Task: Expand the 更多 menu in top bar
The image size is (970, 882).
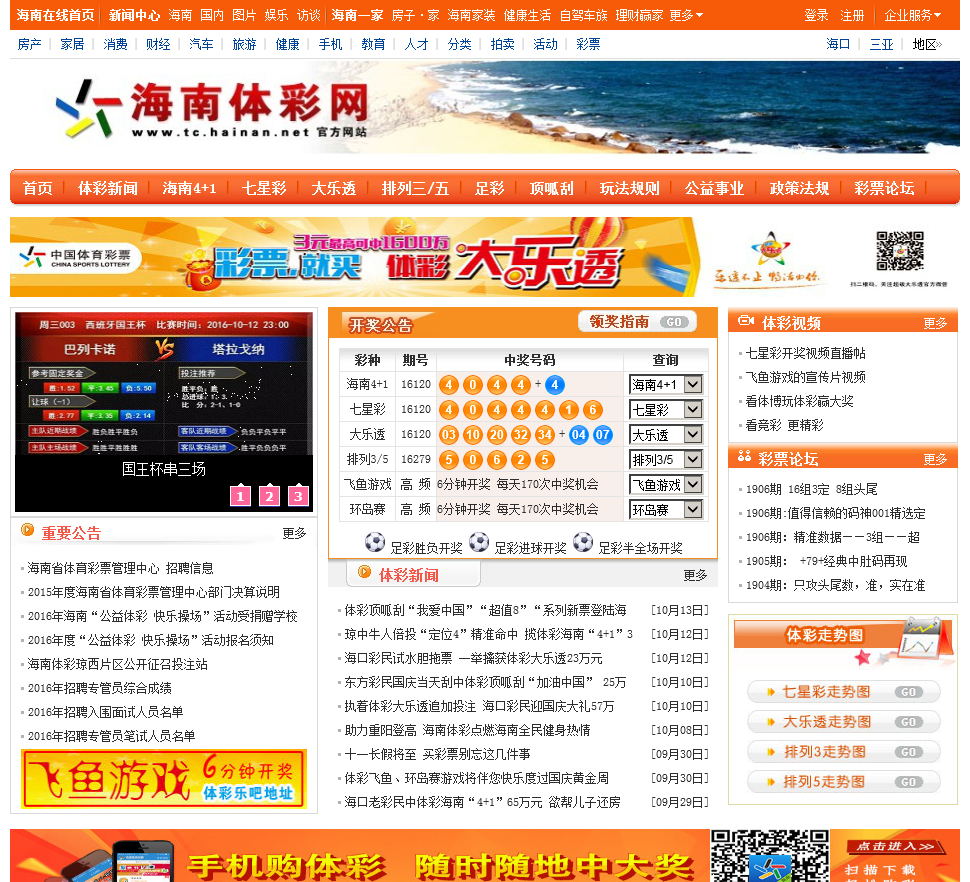Action: pyautogui.click(x=686, y=15)
